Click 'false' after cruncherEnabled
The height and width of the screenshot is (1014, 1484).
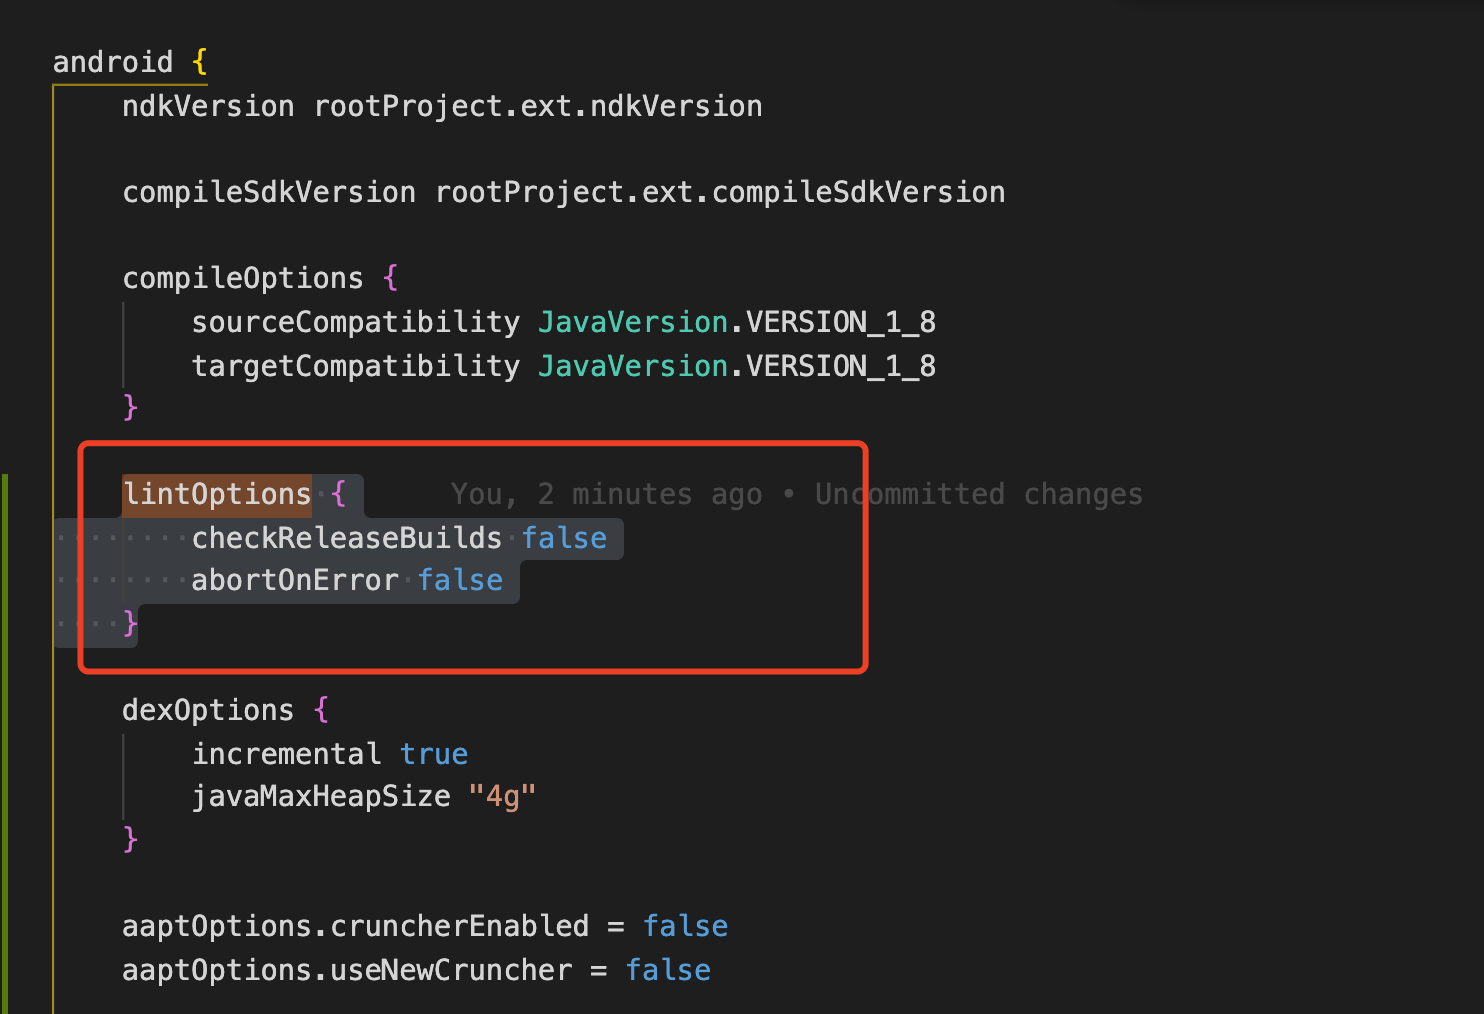pyautogui.click(x=686, y=926)
